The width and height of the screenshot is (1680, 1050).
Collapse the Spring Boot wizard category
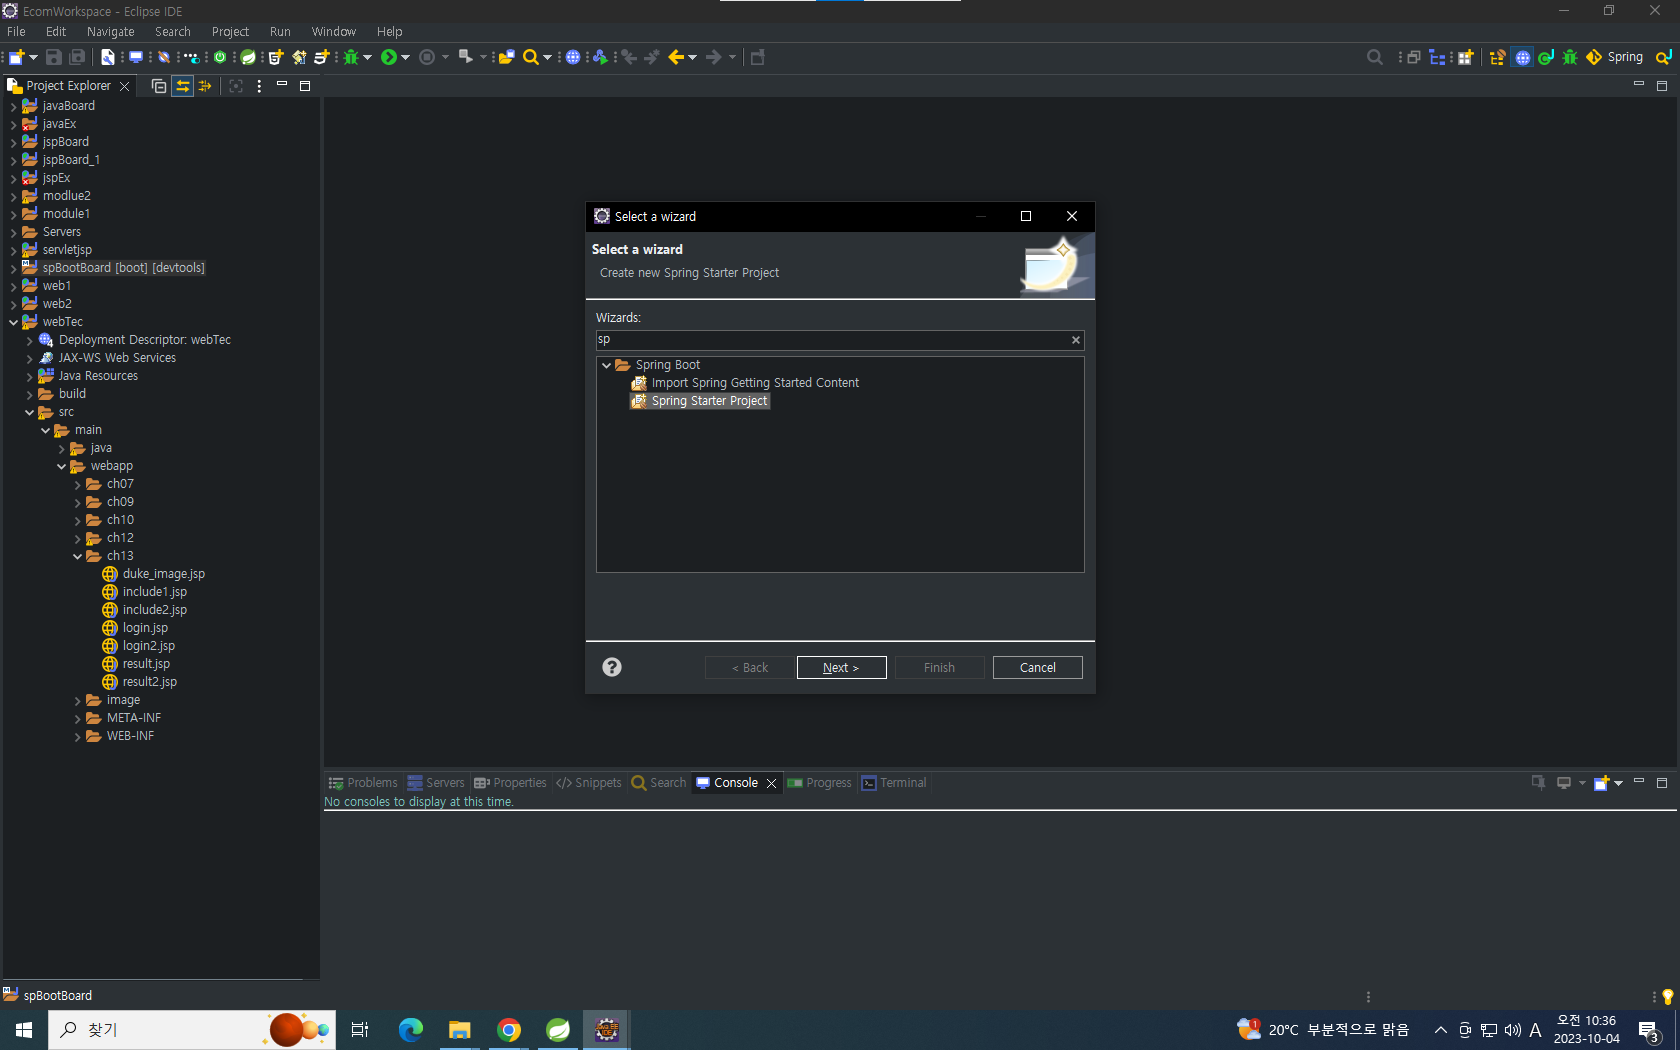pos(606,365)
